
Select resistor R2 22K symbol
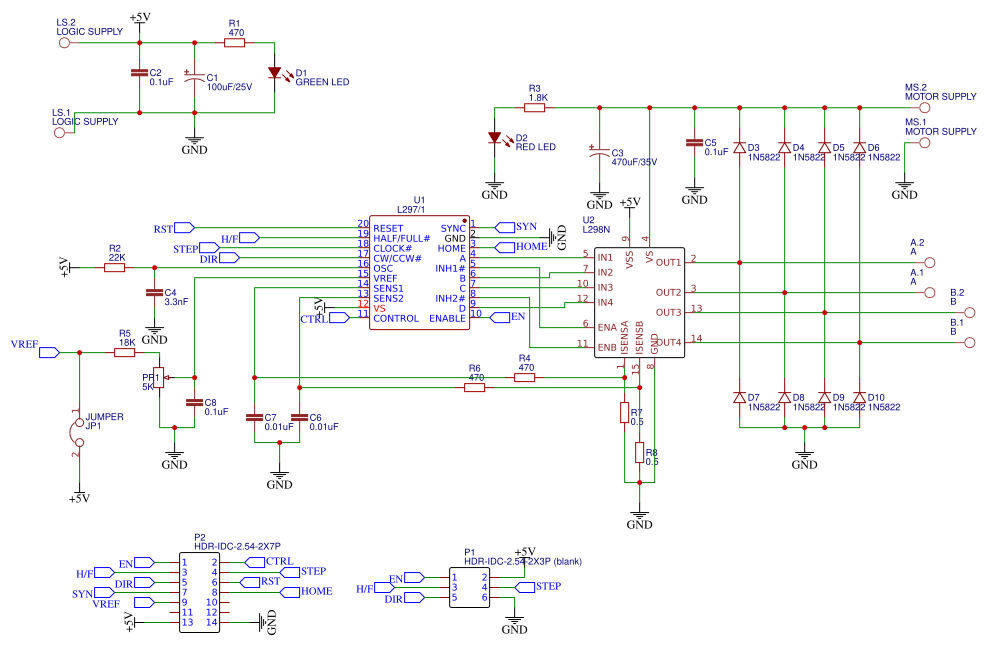pos(117,267)
